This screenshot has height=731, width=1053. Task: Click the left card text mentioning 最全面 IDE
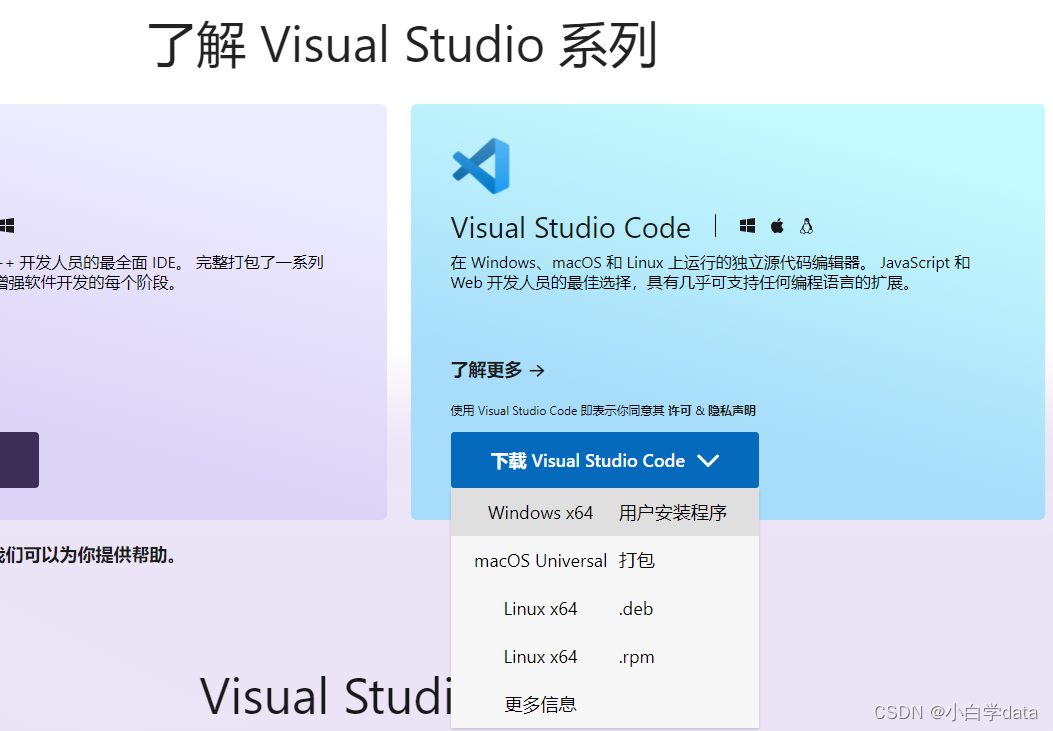161,273
